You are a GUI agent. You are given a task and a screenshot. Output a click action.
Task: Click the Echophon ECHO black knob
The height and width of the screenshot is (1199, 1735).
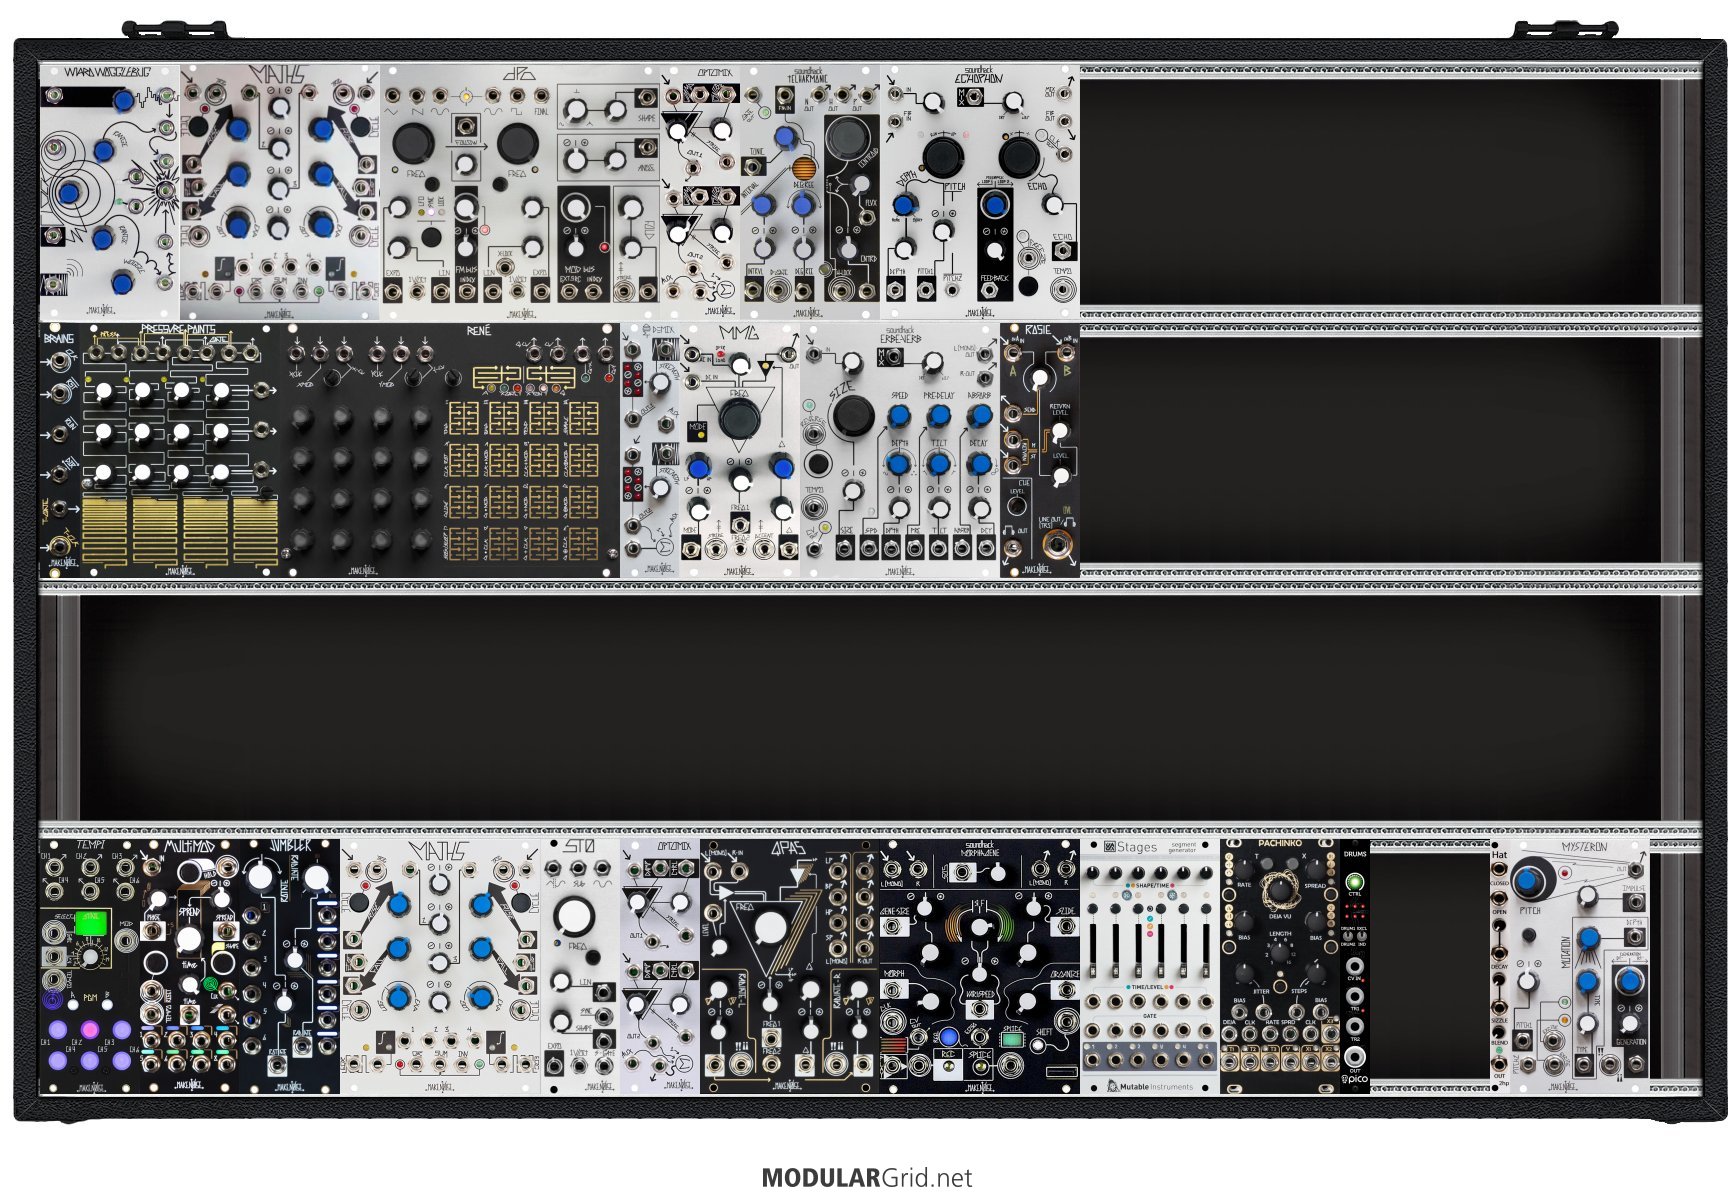click(1019, 157)
